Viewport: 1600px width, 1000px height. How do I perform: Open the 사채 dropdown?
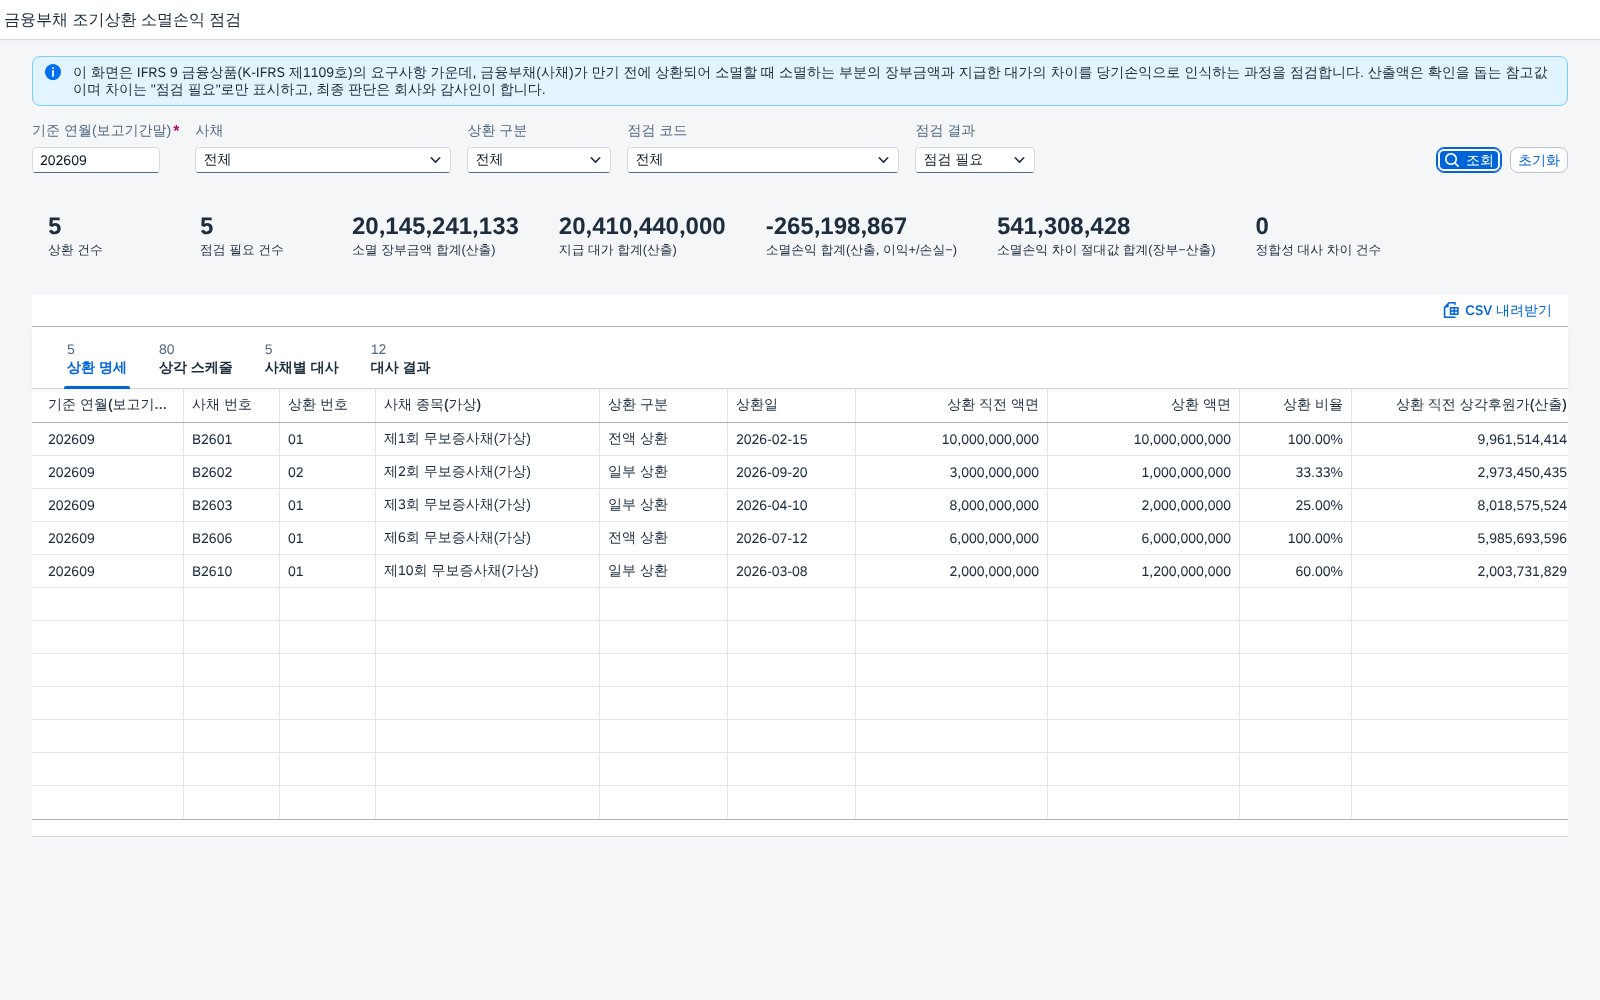322,160
